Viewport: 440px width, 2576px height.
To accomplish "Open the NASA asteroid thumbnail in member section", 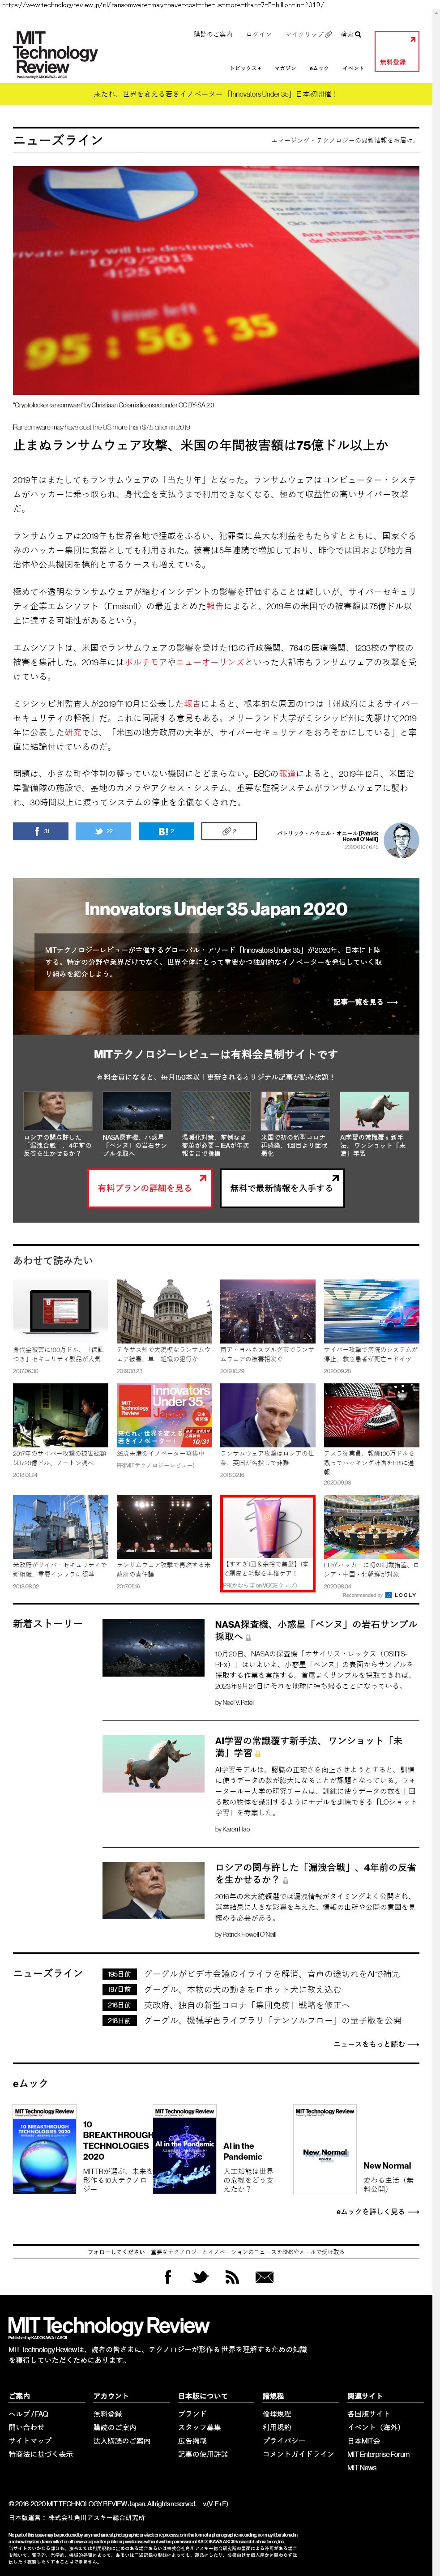I will [x=137, y=1111].
